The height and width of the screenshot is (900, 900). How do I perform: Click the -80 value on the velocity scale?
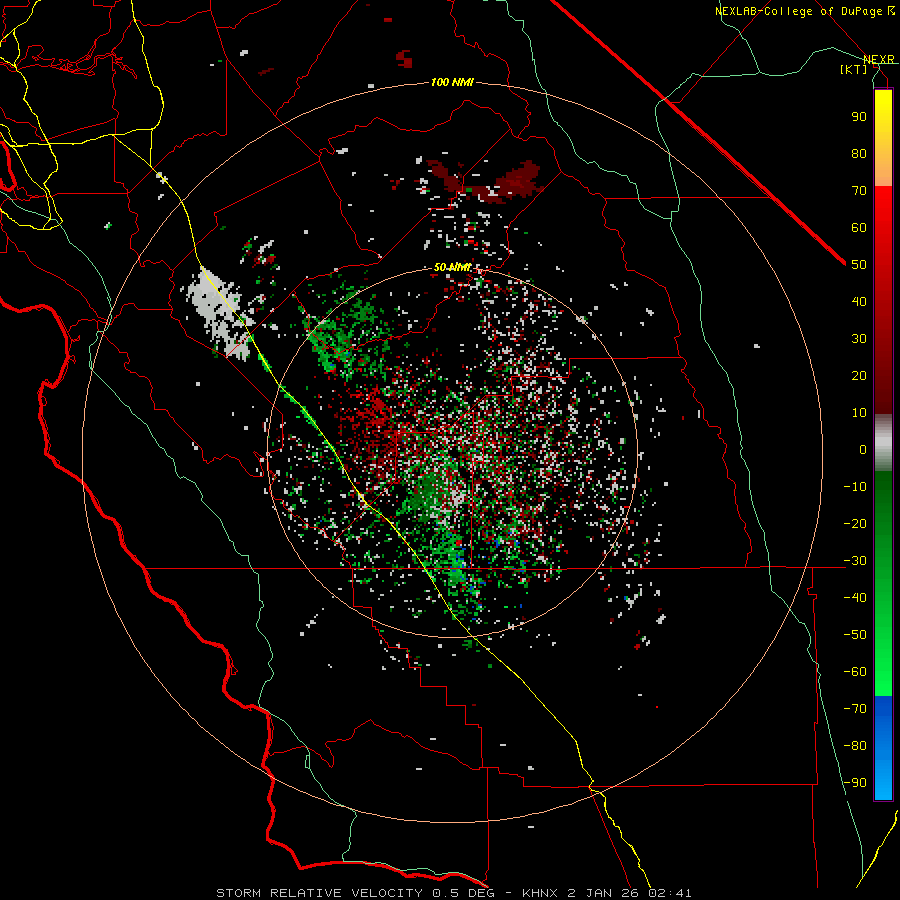pyautogui.click(x=855, y=746)
